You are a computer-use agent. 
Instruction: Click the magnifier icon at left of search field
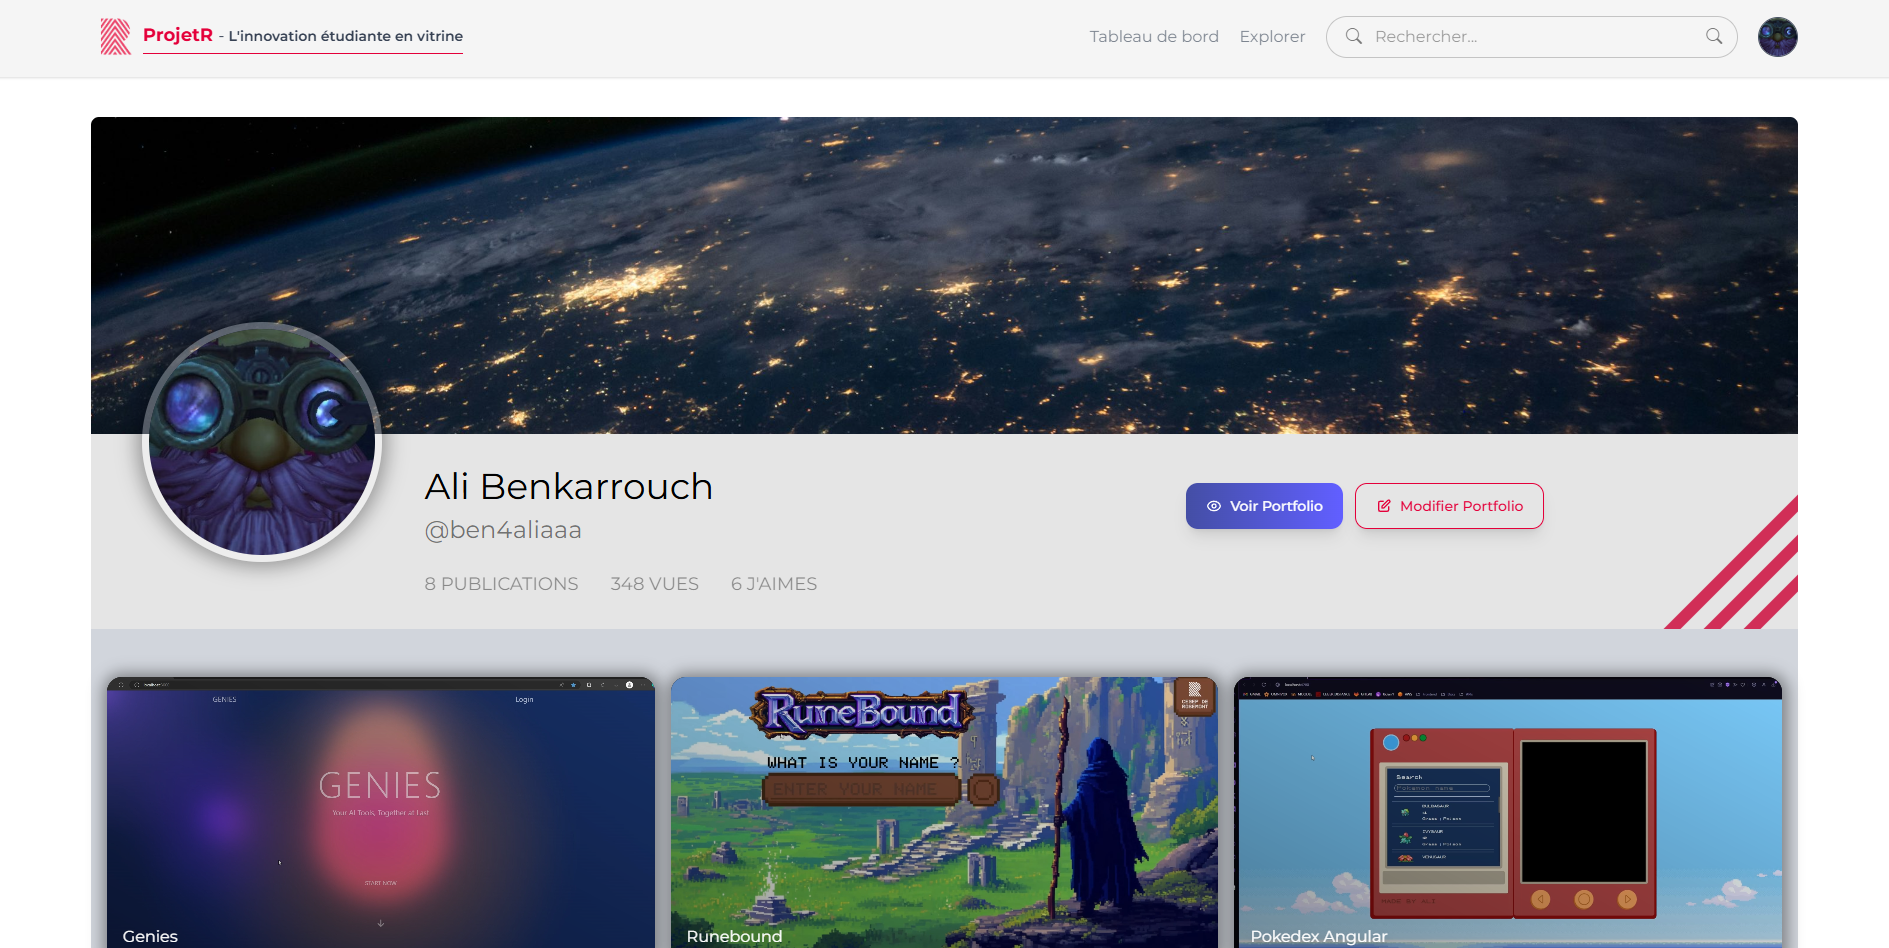coord(1353,37)
